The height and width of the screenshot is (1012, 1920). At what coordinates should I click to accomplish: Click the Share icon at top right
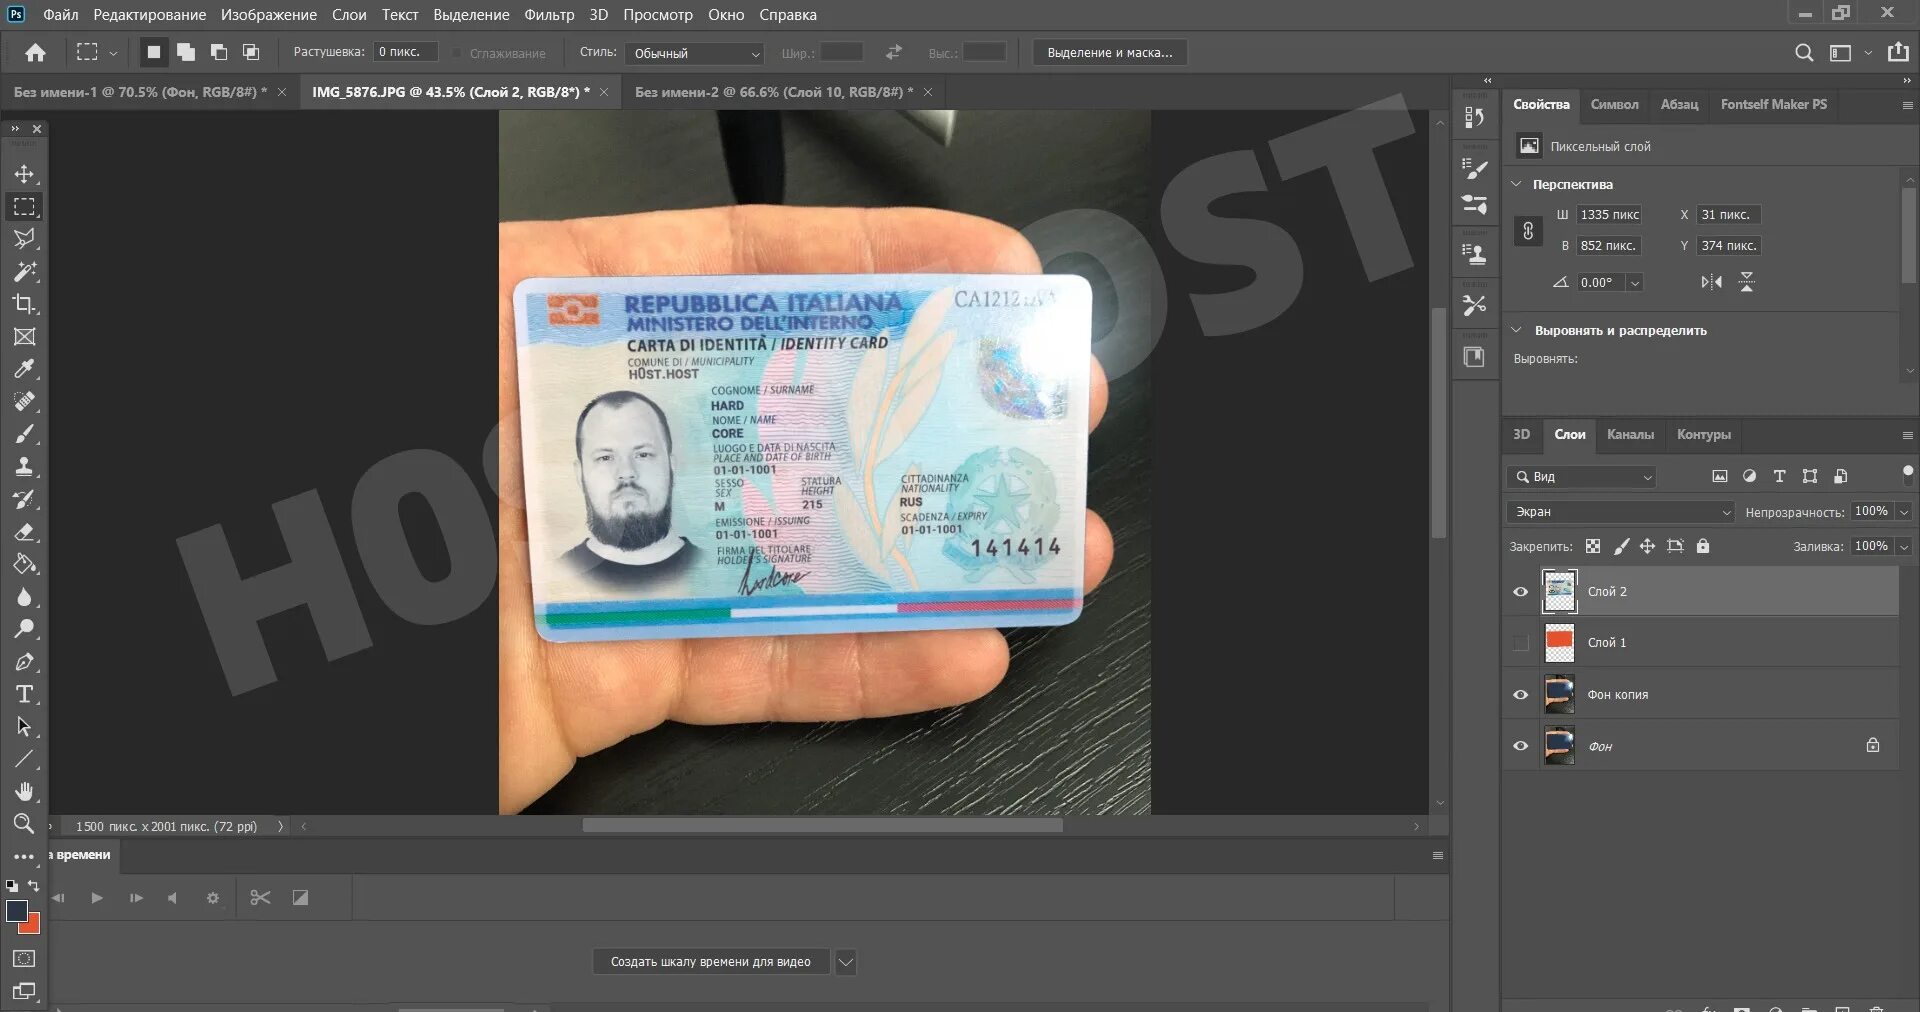[x=1898, y=52]
